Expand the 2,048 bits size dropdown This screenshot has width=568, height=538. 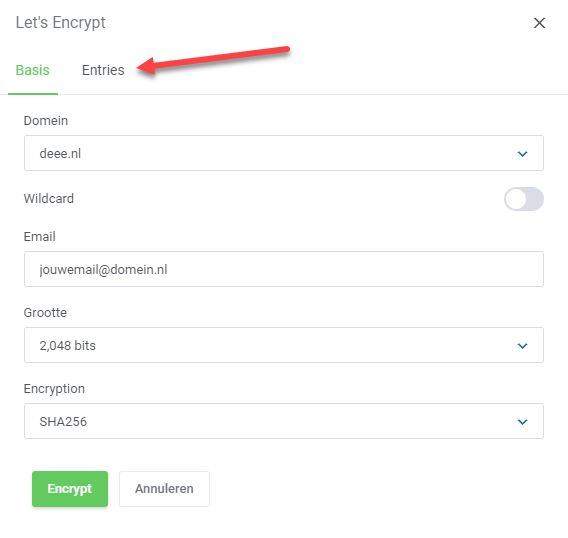click(x=284, y=345)
